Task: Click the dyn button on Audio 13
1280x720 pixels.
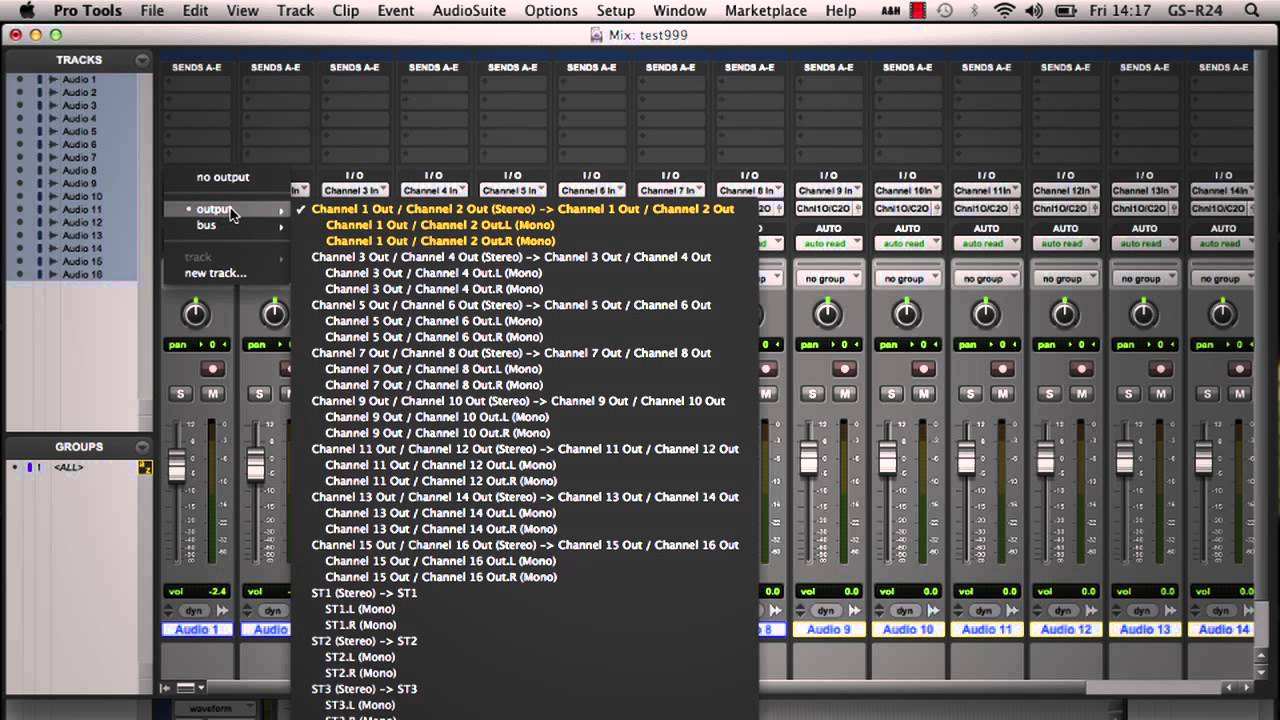Action: [x=1141, y=610]
